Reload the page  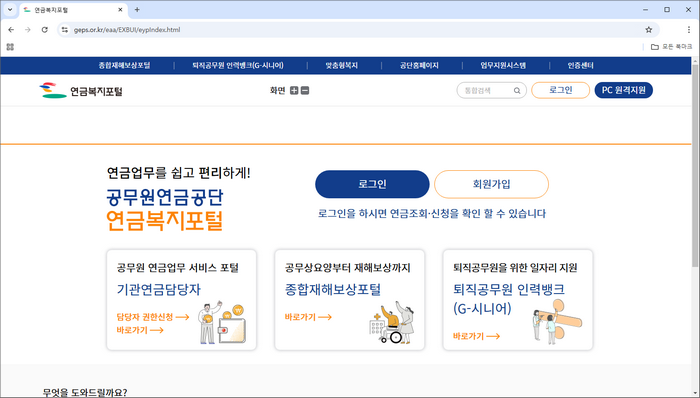point(45,30)
